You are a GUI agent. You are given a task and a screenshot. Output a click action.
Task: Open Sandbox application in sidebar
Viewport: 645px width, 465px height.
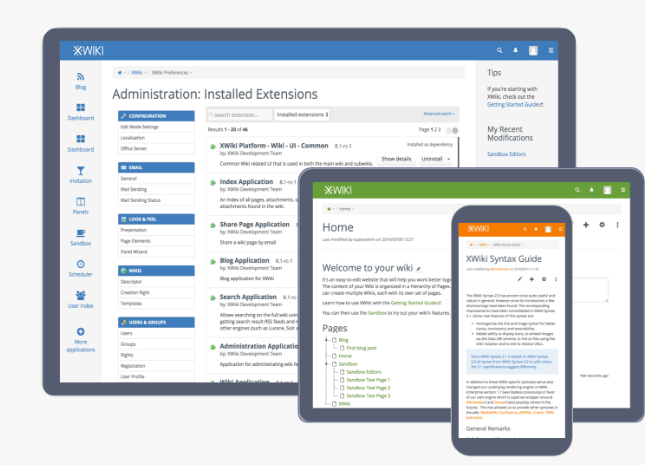(81, 237)
